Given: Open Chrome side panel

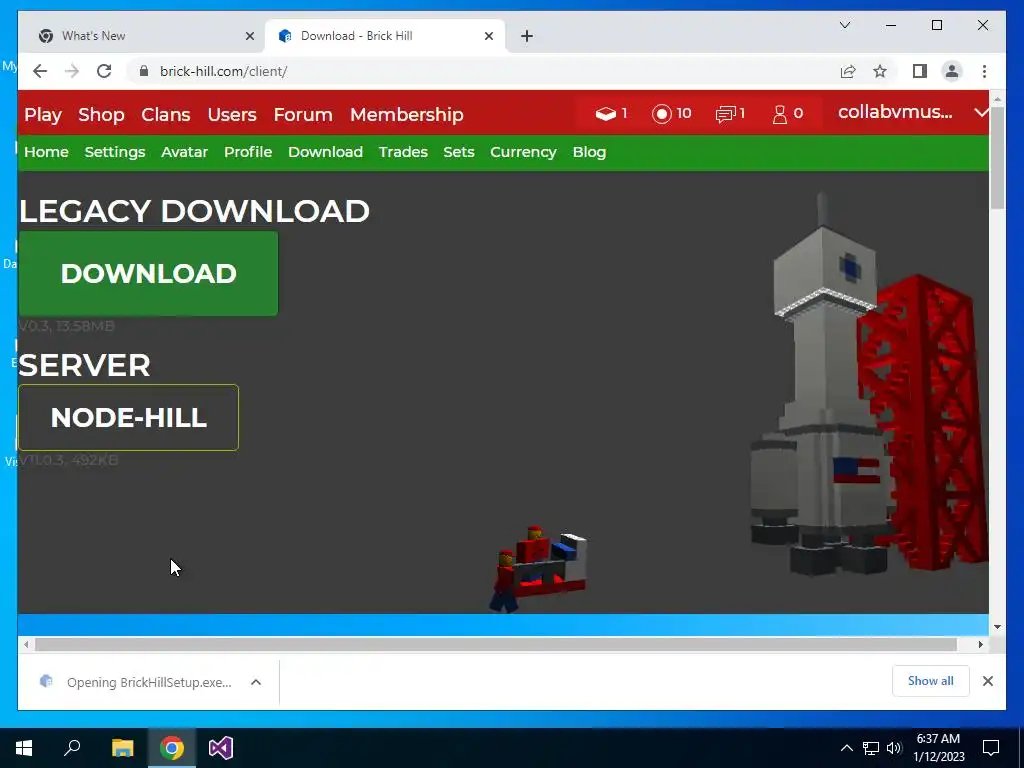Looking at the screenshot, I should coord(920,71).
